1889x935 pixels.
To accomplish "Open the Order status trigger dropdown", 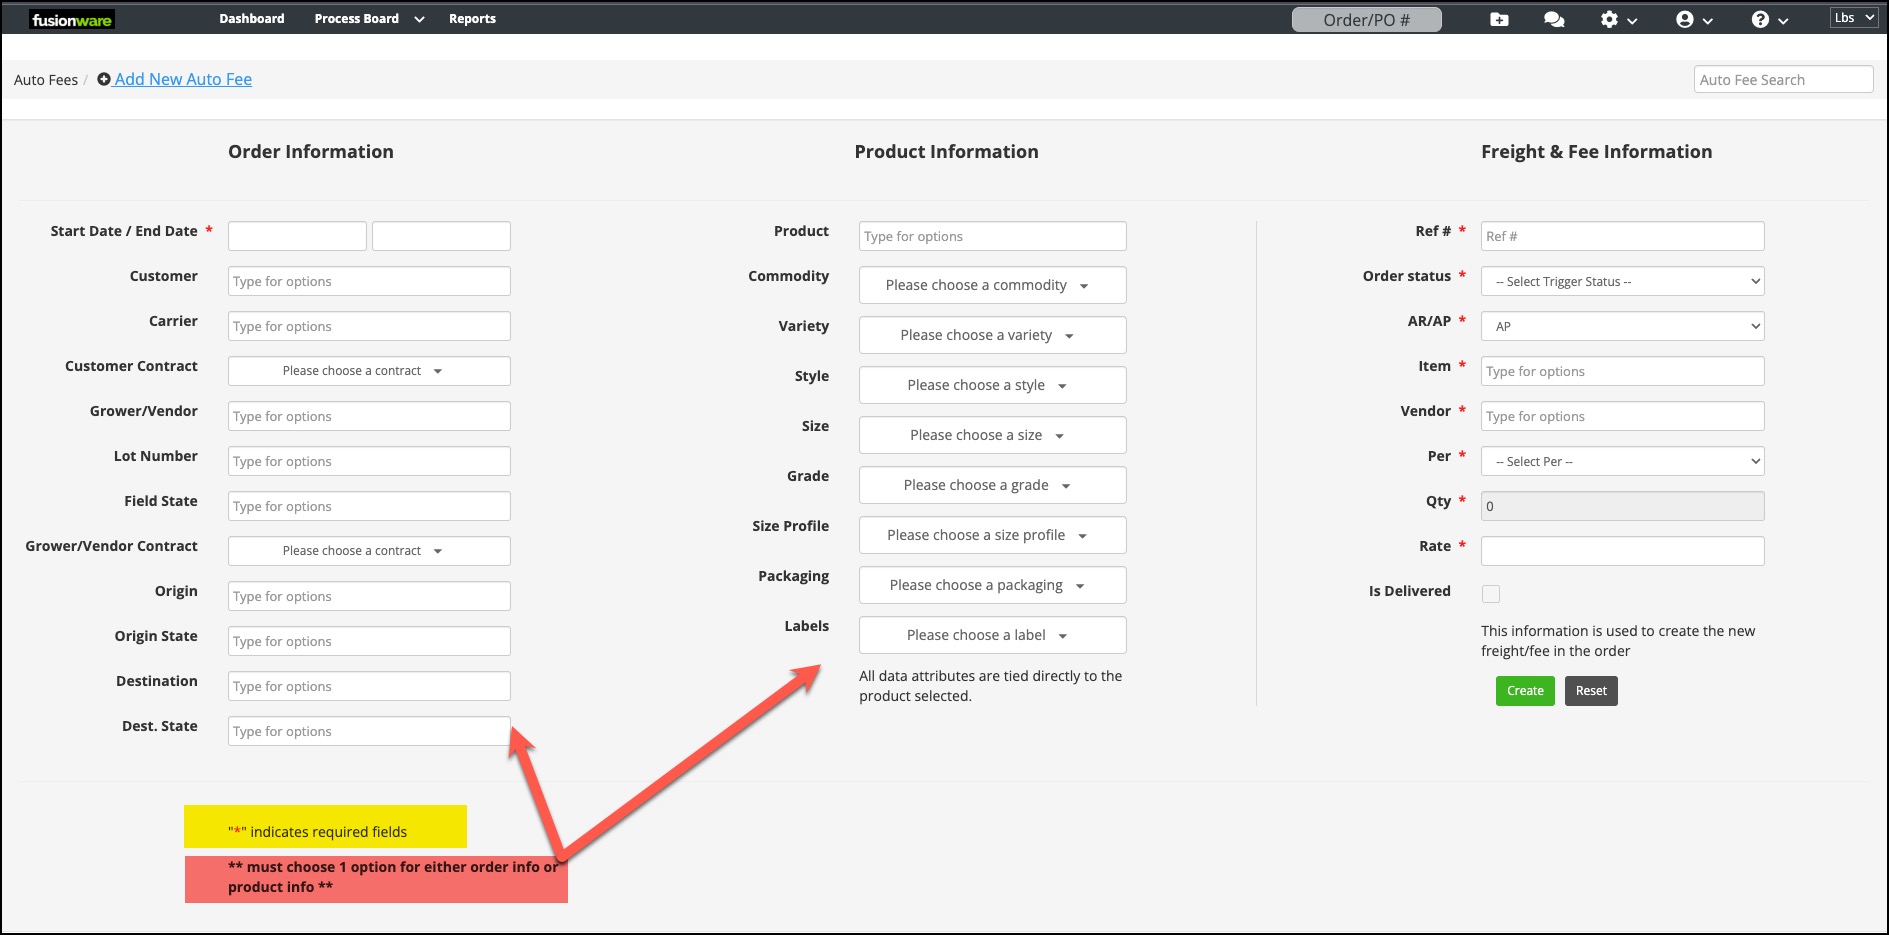I will (x=1622, y=281).
